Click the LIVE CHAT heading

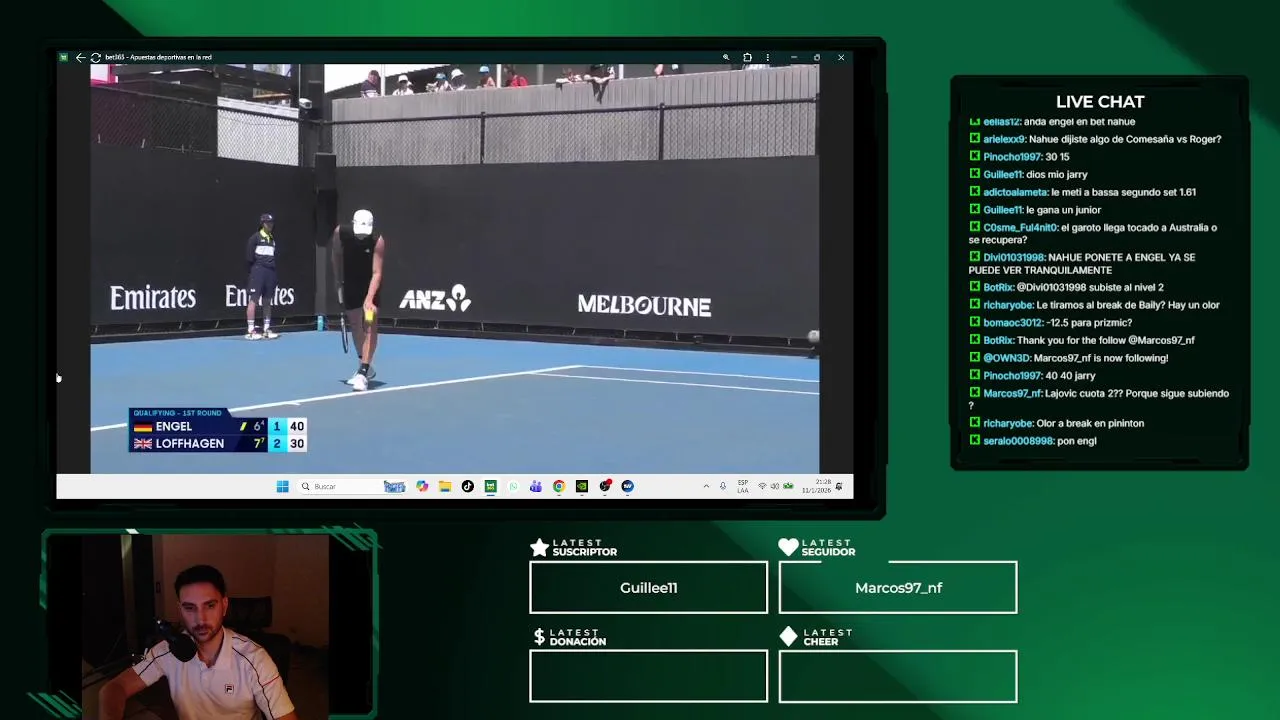pos(1100,102)
